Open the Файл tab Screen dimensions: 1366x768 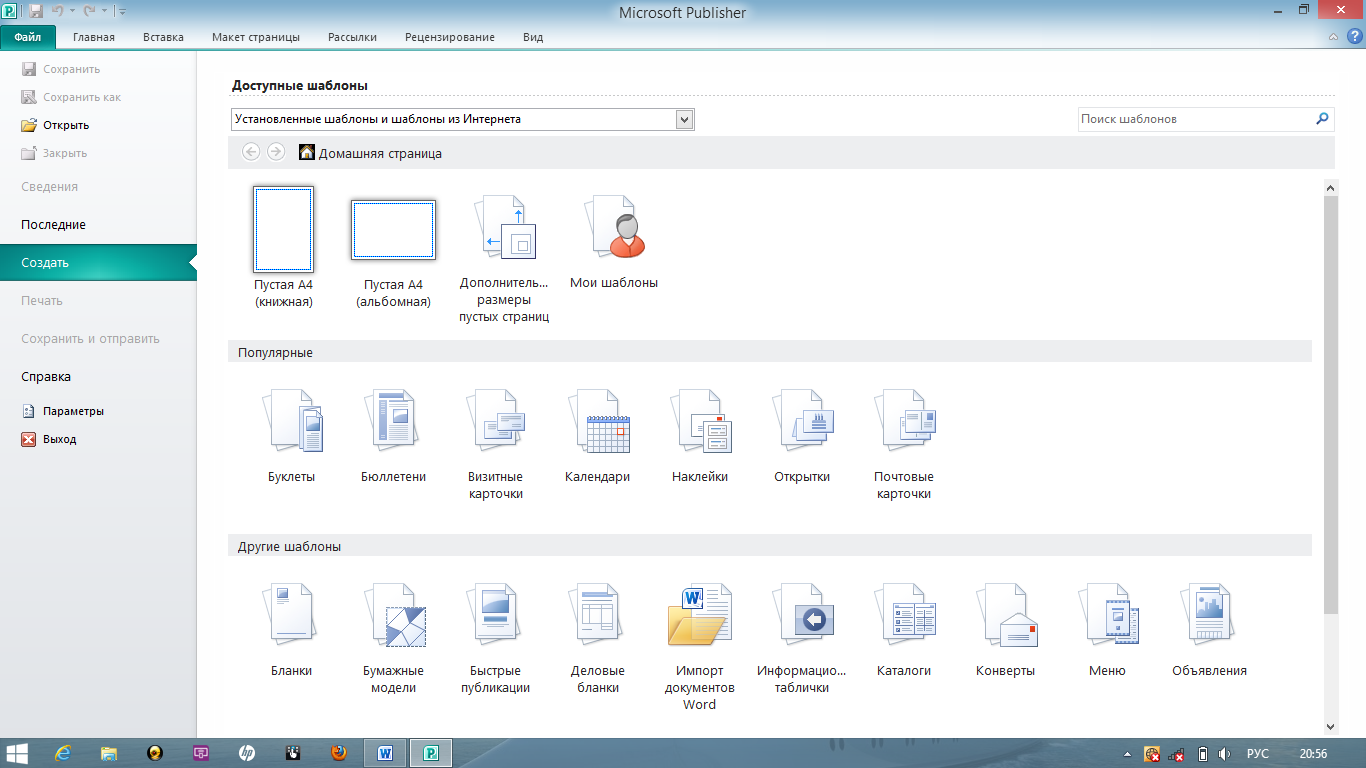point(28,37)
